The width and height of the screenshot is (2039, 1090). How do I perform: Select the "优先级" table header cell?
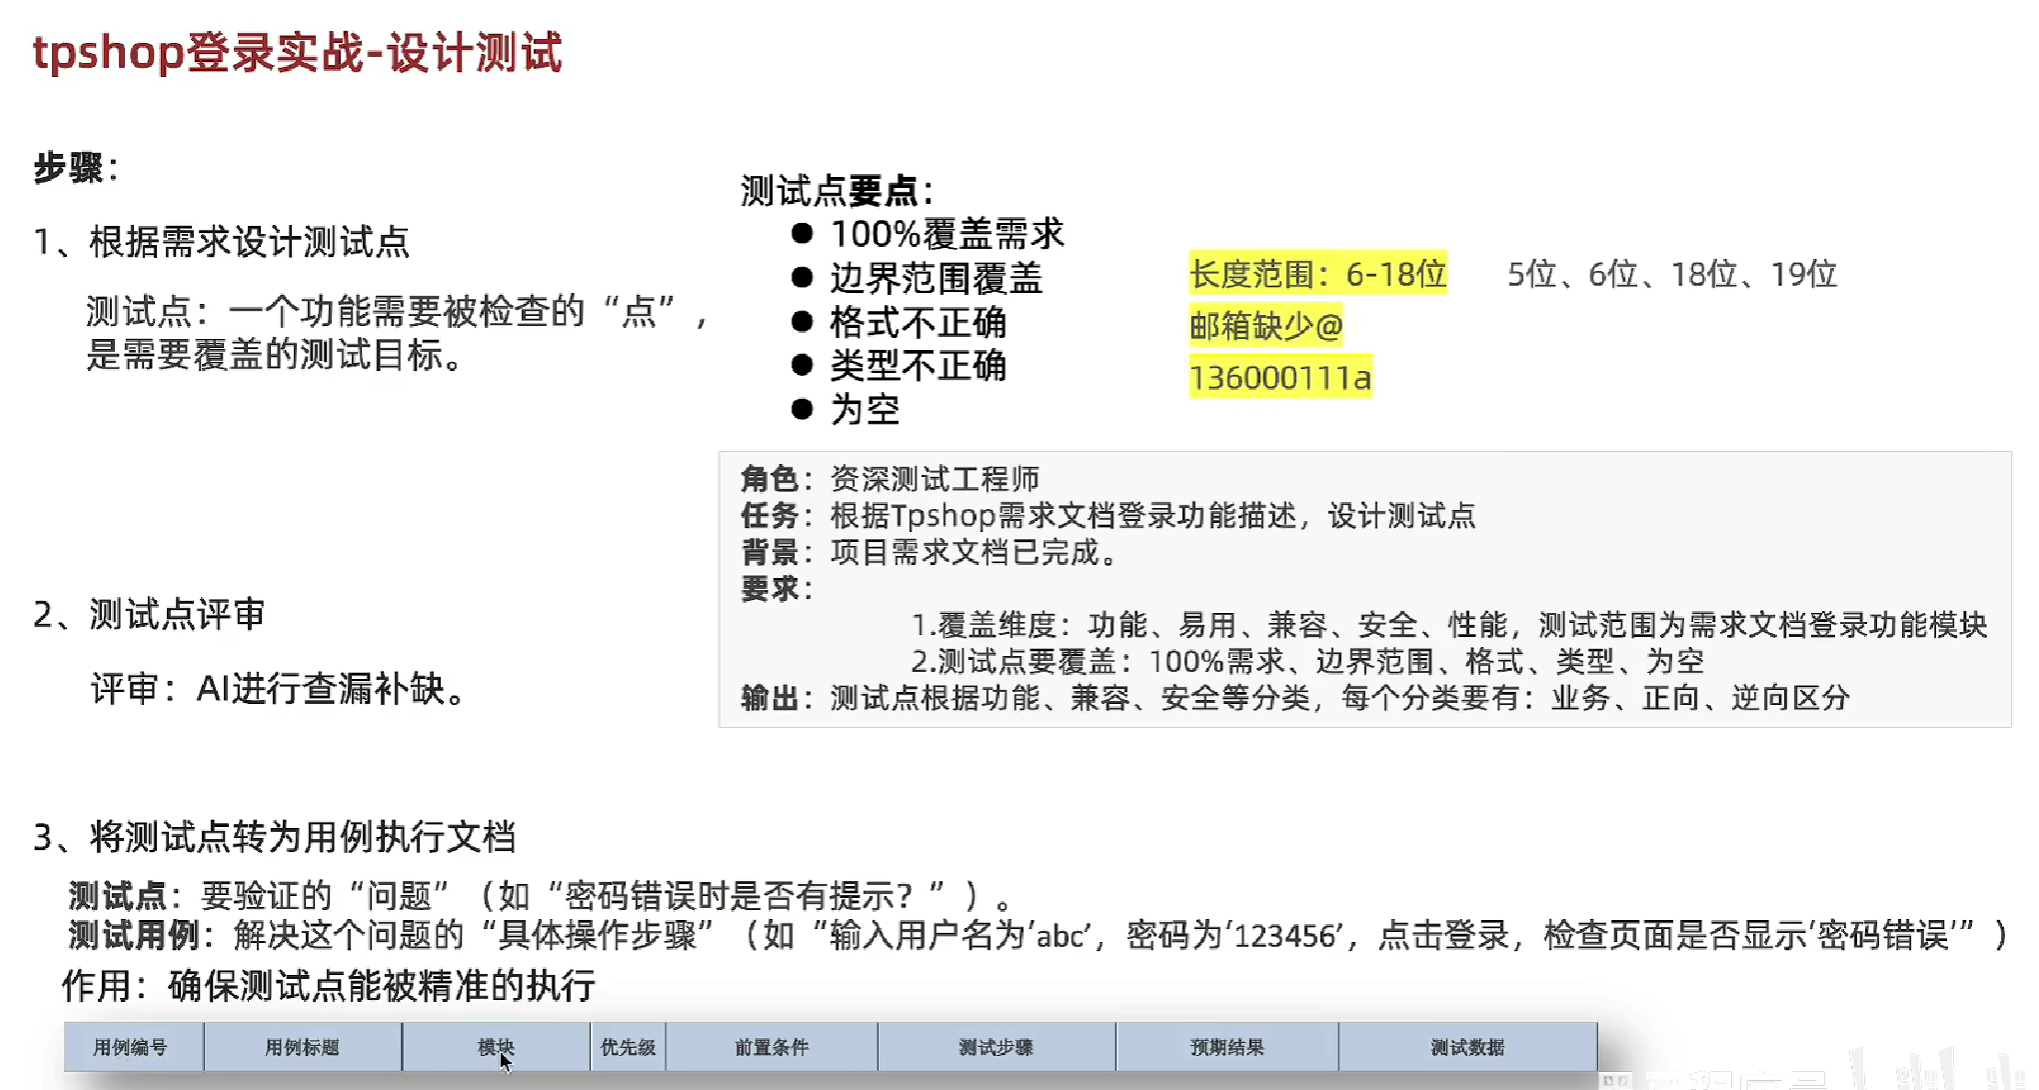coord(628,1047)
